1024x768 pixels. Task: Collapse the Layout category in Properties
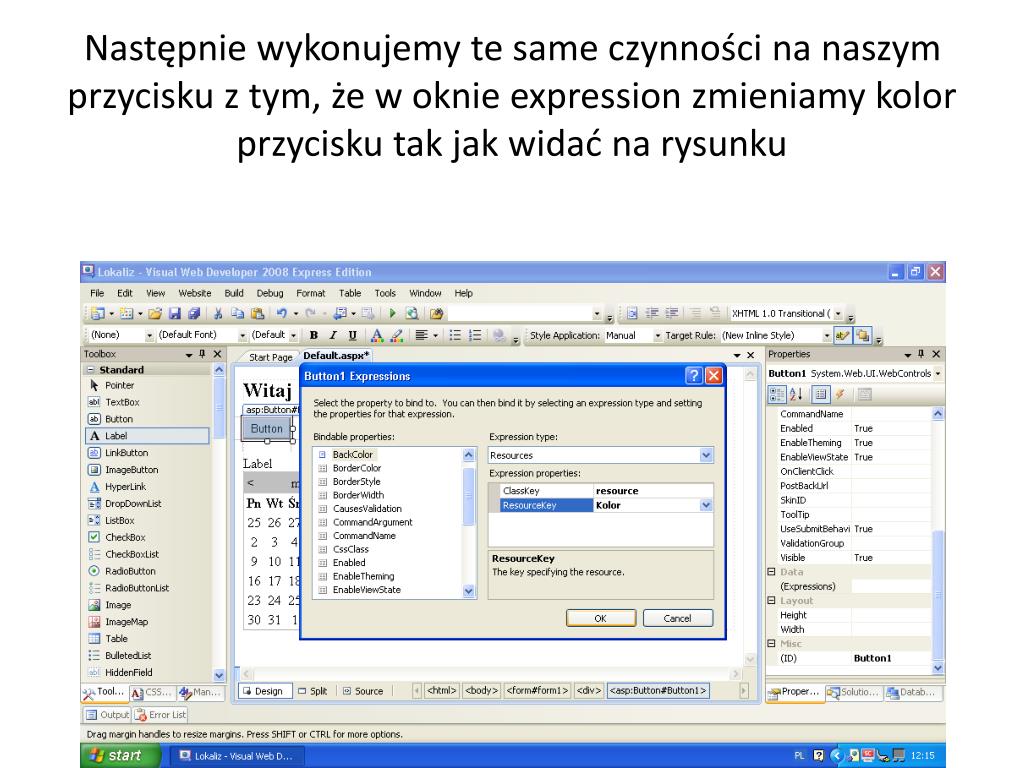[771, 600]
